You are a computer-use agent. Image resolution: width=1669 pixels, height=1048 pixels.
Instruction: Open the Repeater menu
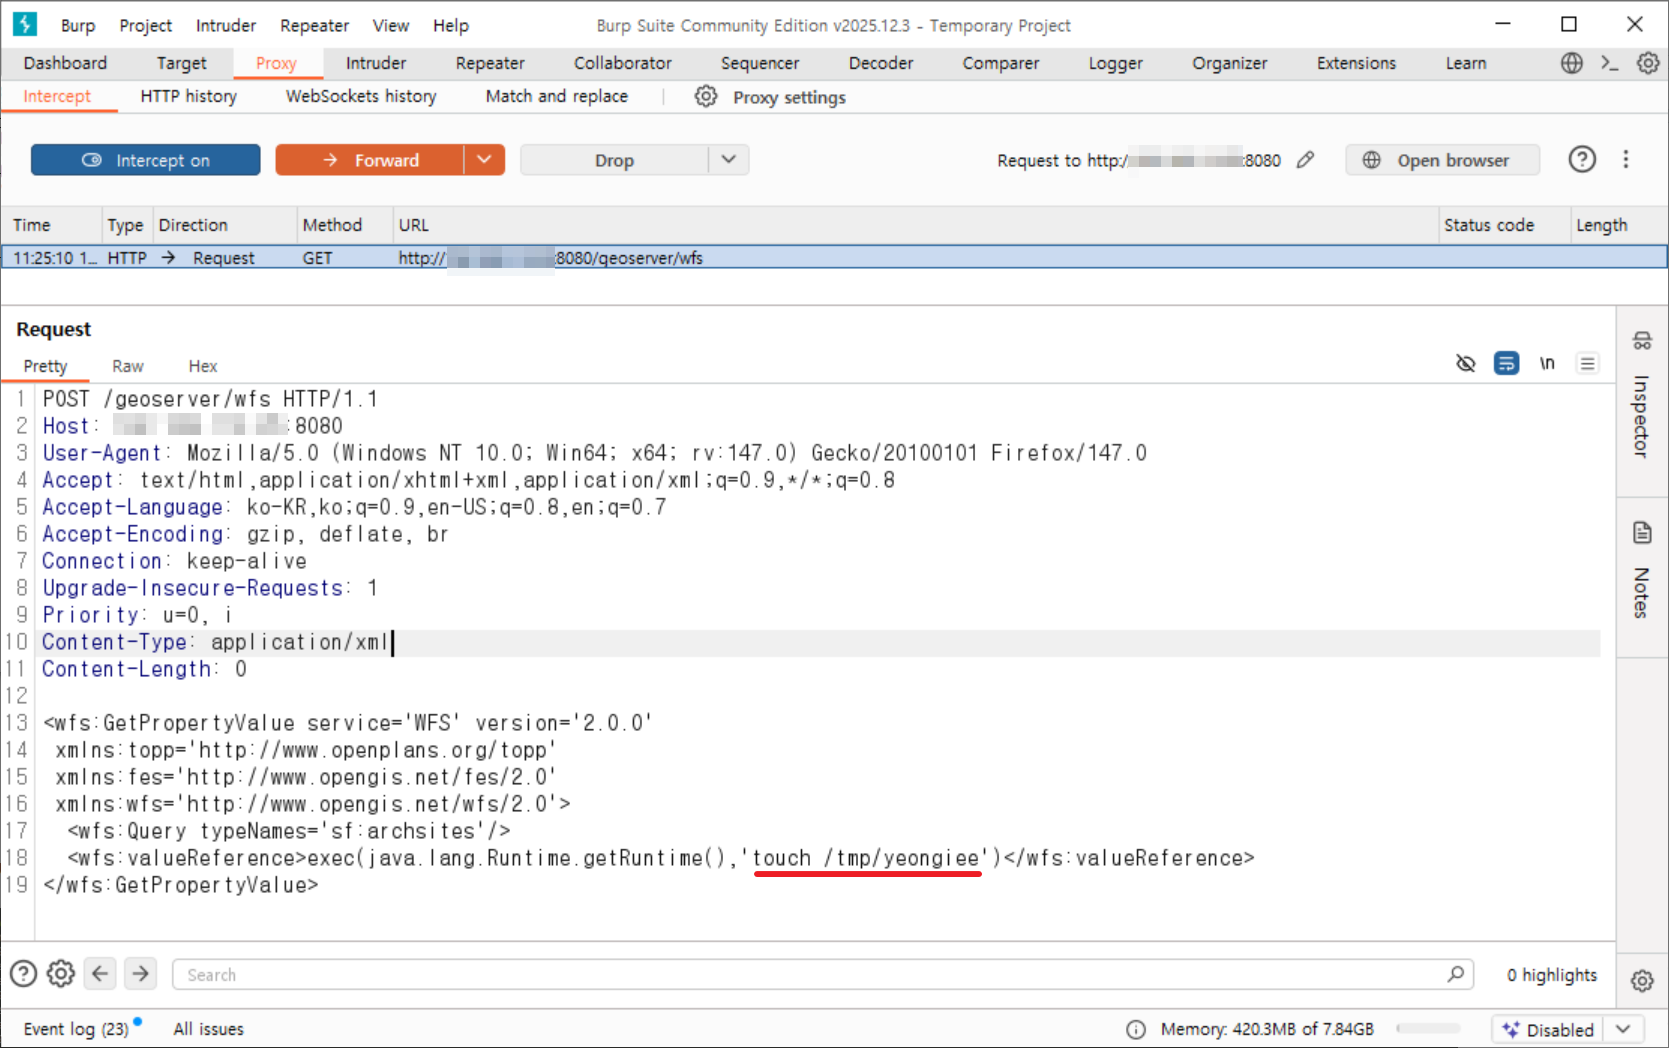coord(314,25)
